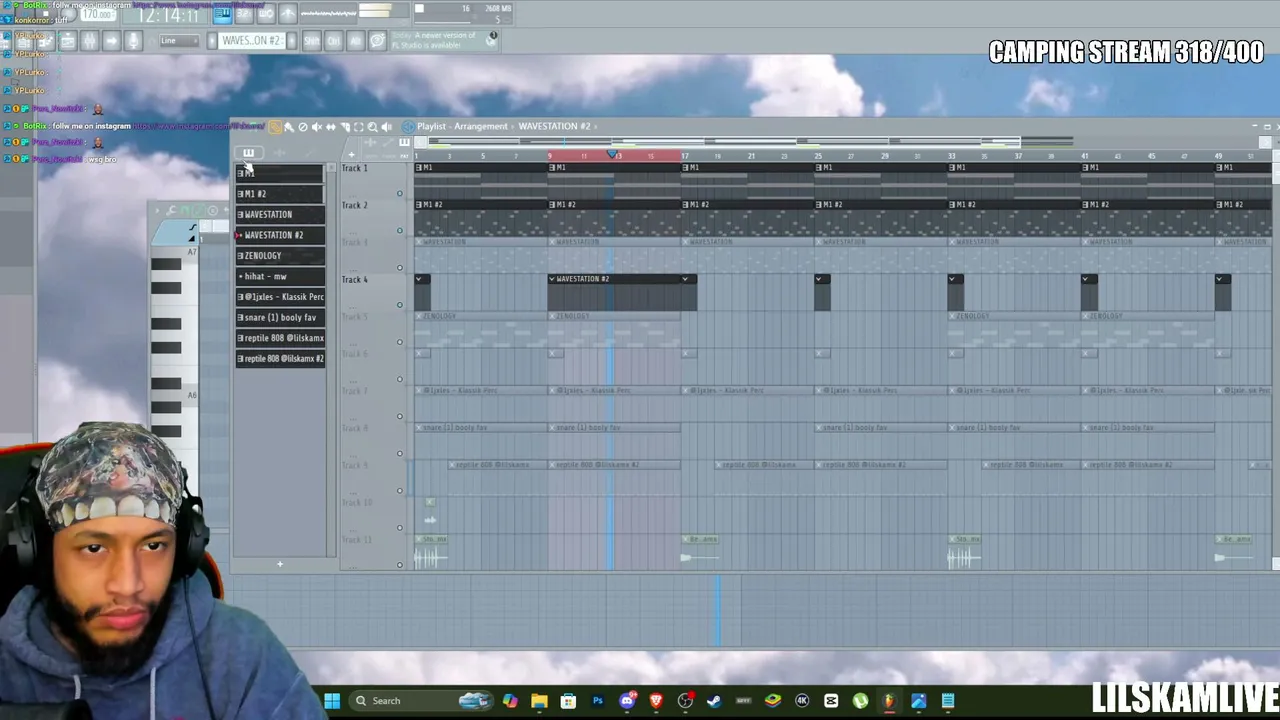Screen dimensions: 1280x720
Task: Select the Mute tool in Playlist toolbar
Action: (317, 127)
